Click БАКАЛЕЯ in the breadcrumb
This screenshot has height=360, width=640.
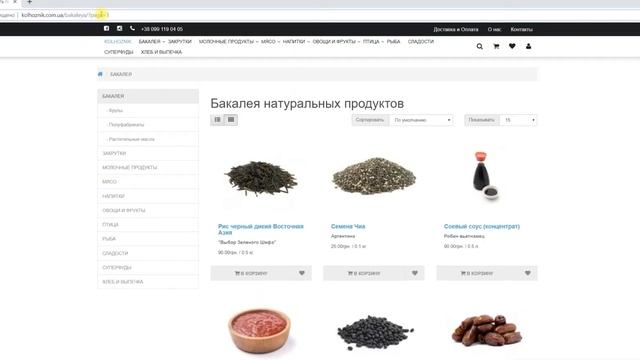coord(121,74)
